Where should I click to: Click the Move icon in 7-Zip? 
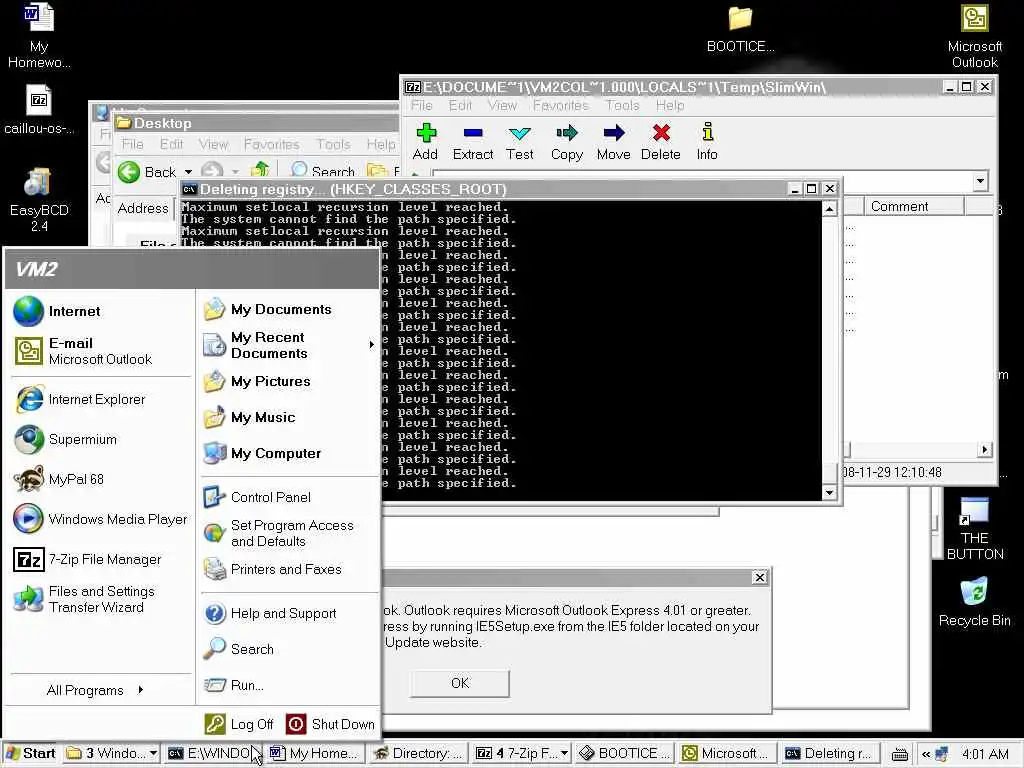pos(614,142)
